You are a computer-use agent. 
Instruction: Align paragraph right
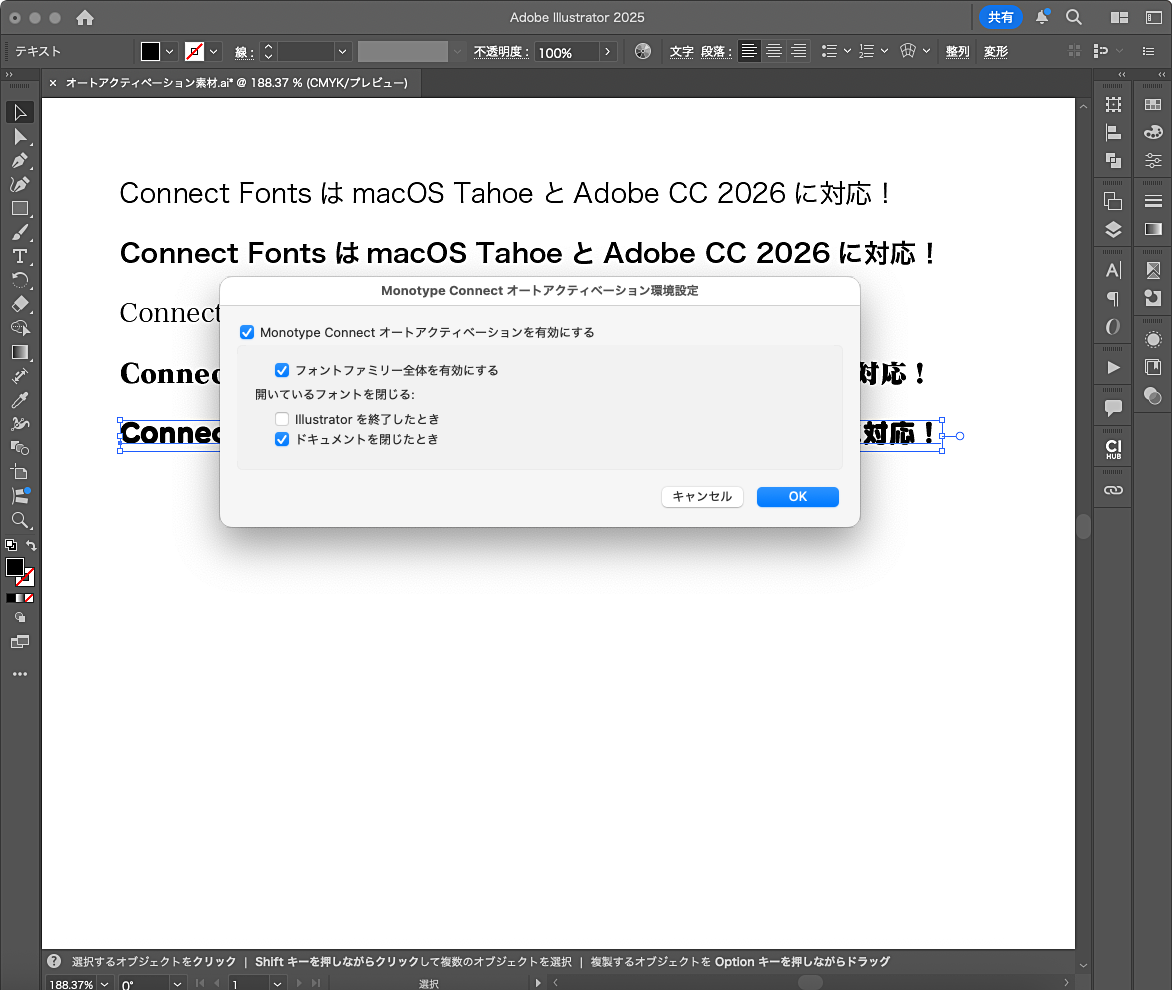798,51
